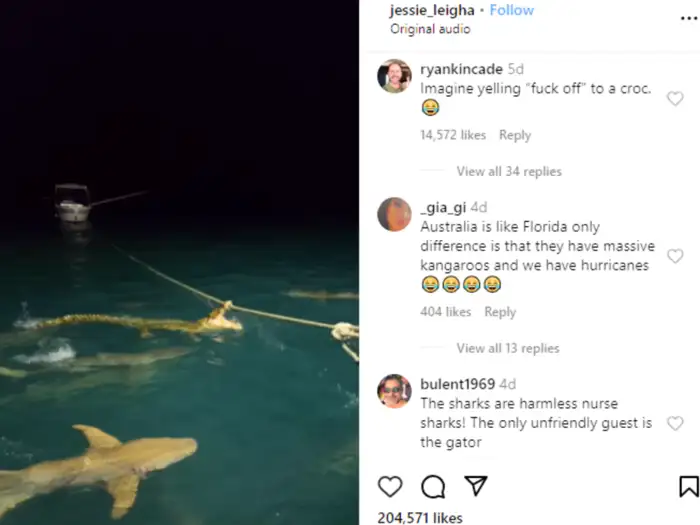Share post via paper plane icon

tap(476, 487)
